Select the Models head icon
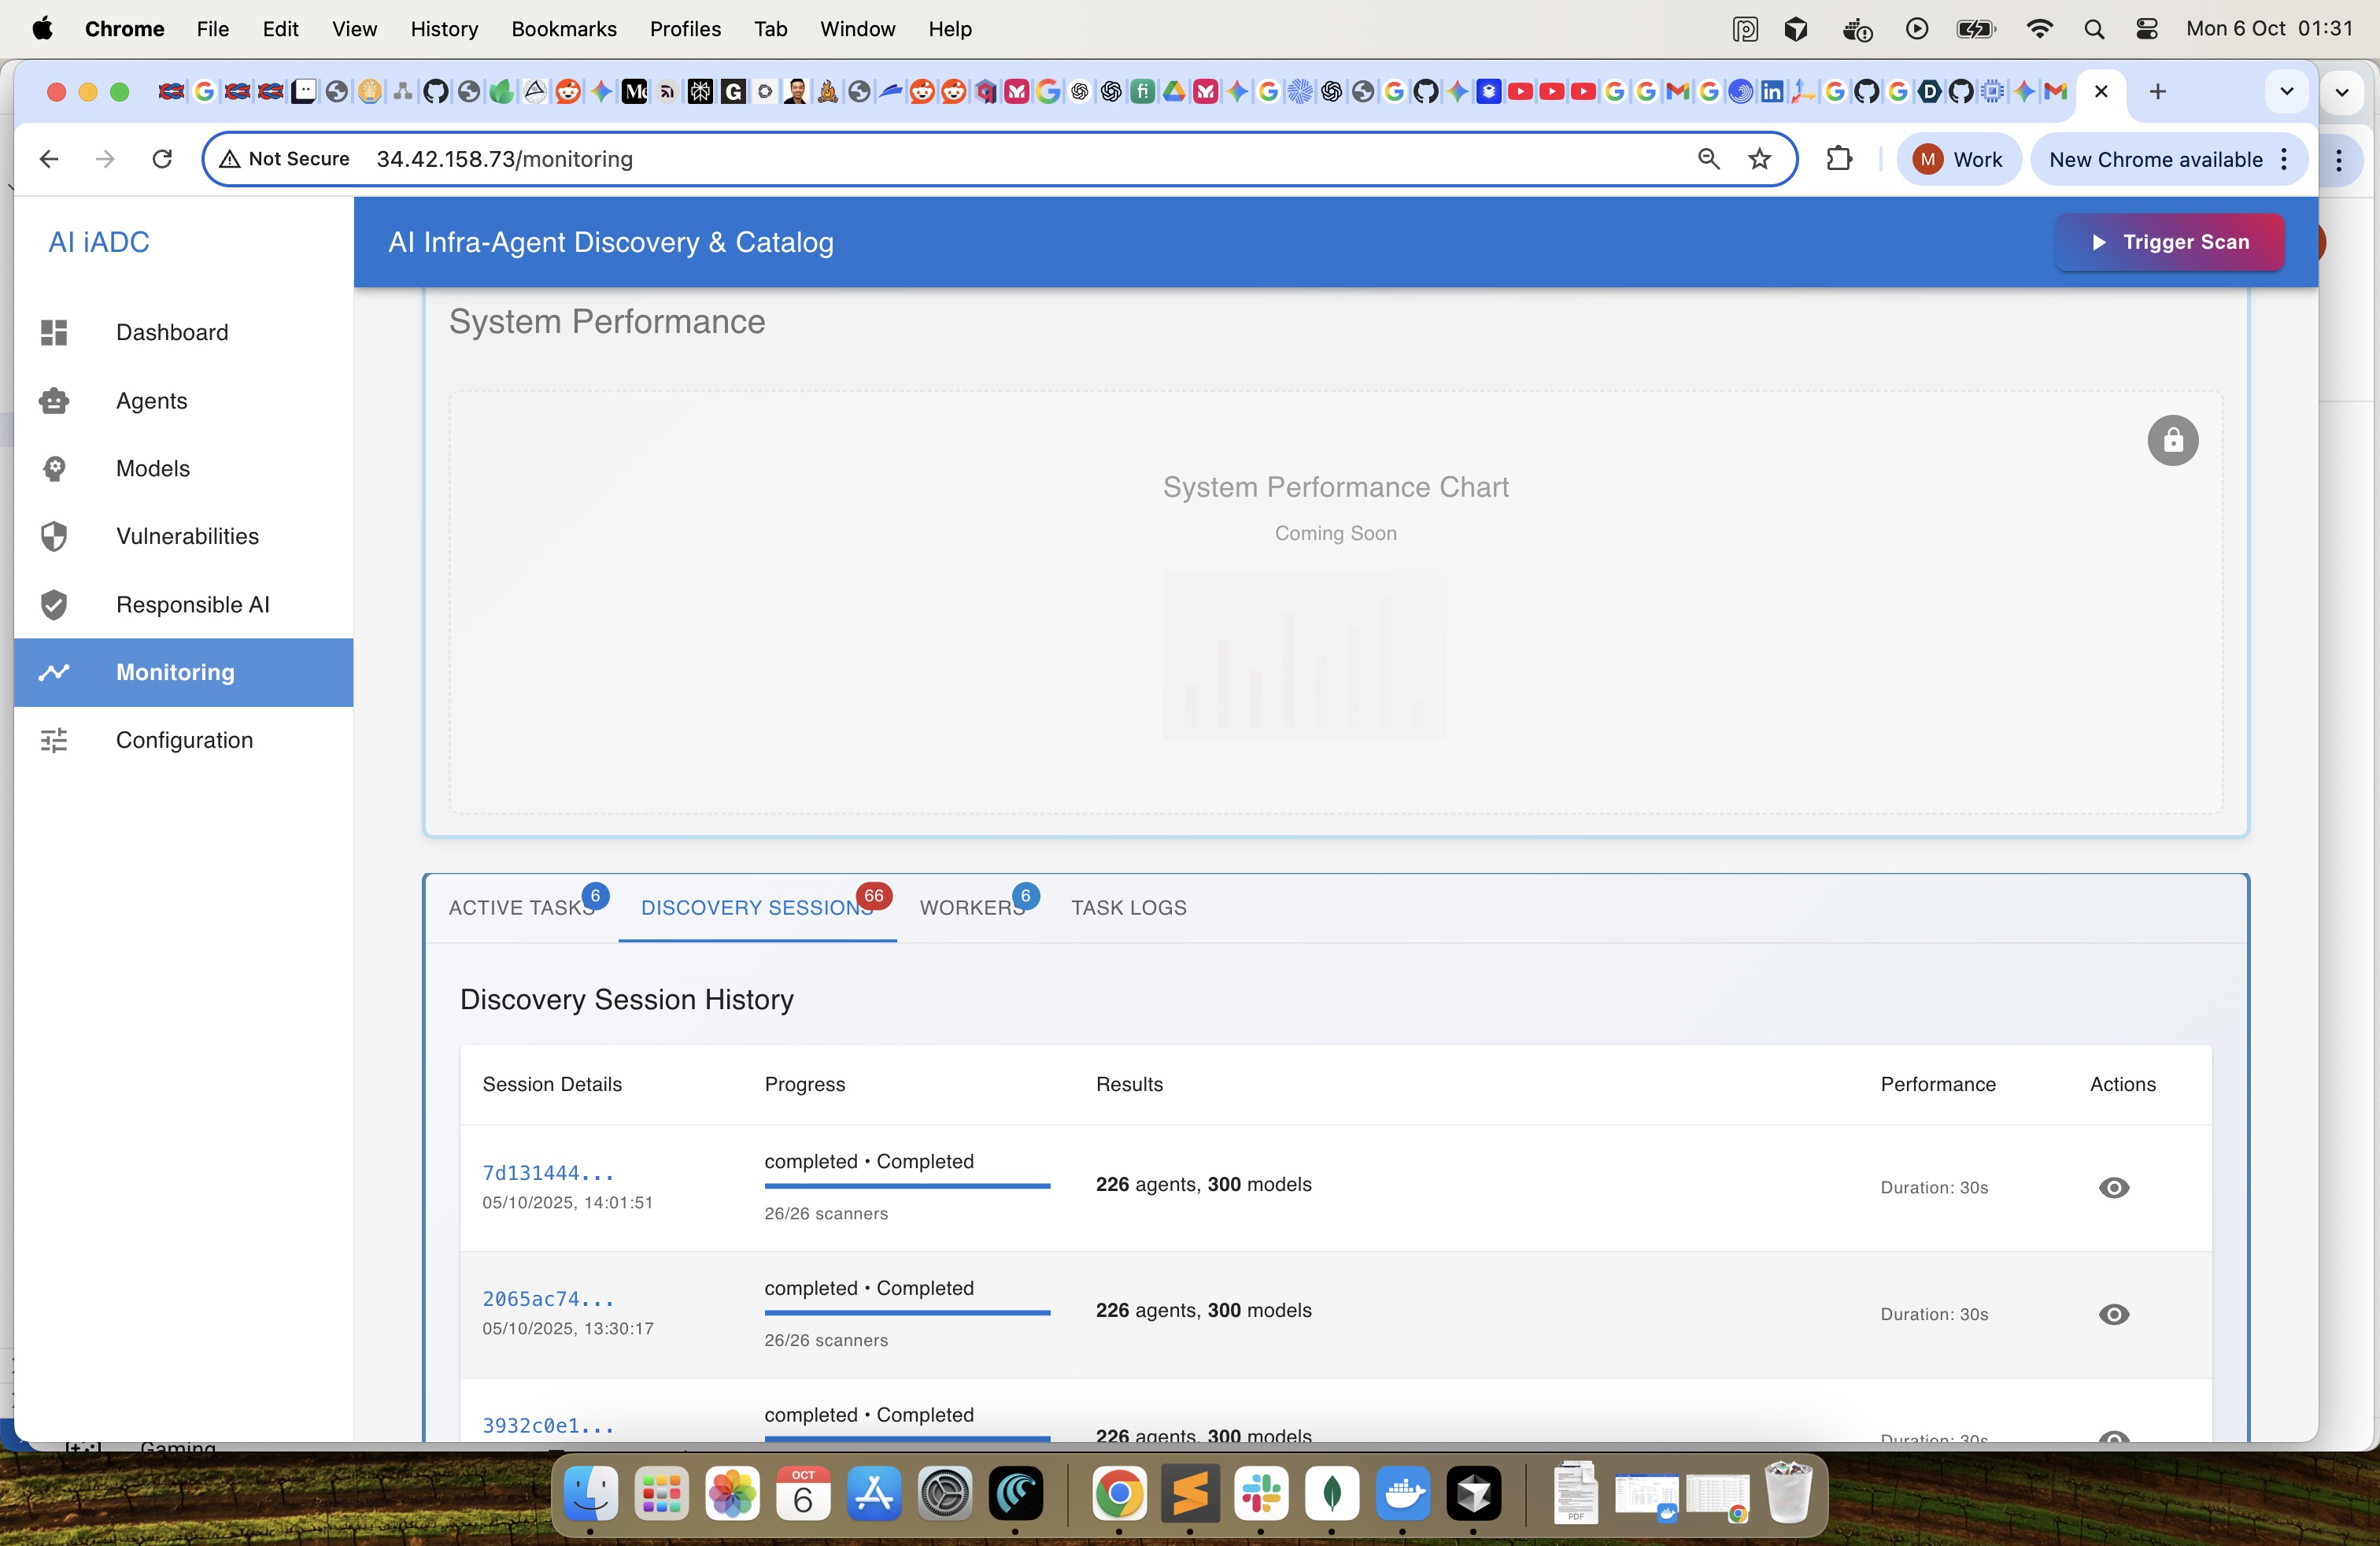The height and width of the screenshot is (1546, 2380). pos(54,468)
